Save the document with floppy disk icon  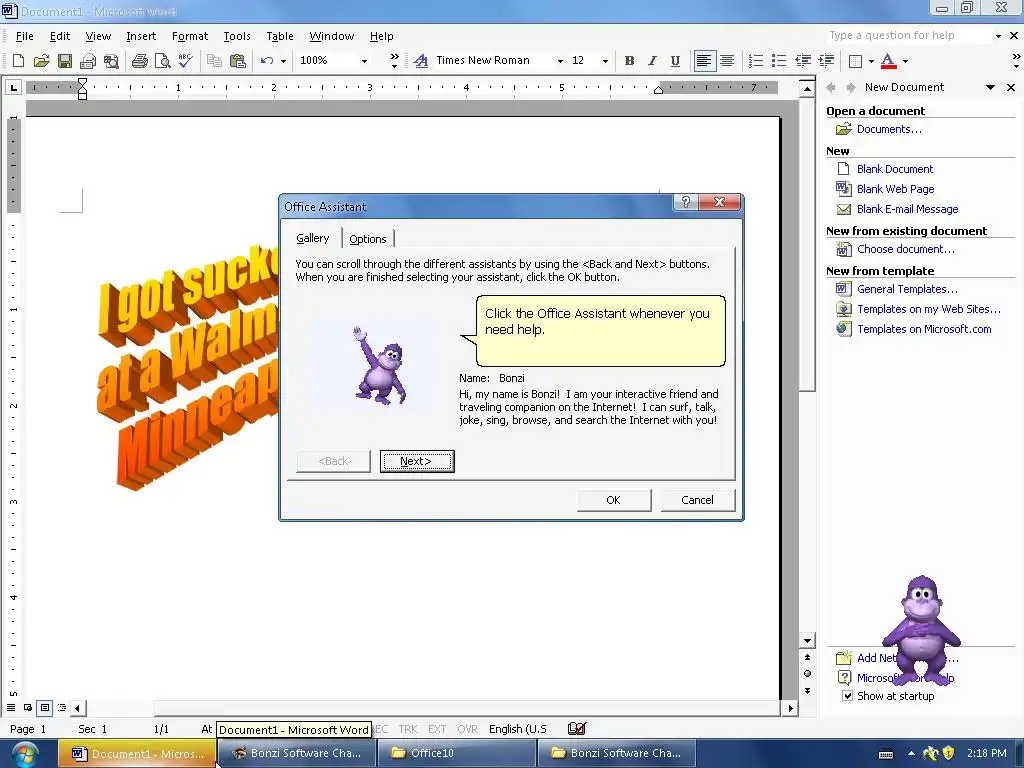coord(65,61)
